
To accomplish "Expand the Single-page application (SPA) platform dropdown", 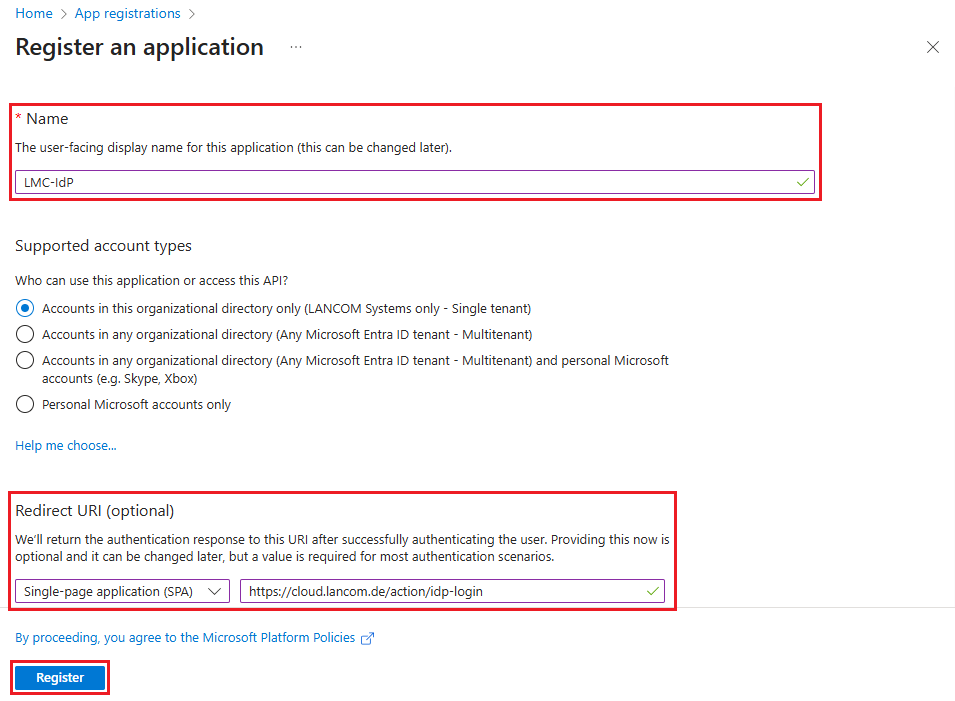I will coord(122,591).
